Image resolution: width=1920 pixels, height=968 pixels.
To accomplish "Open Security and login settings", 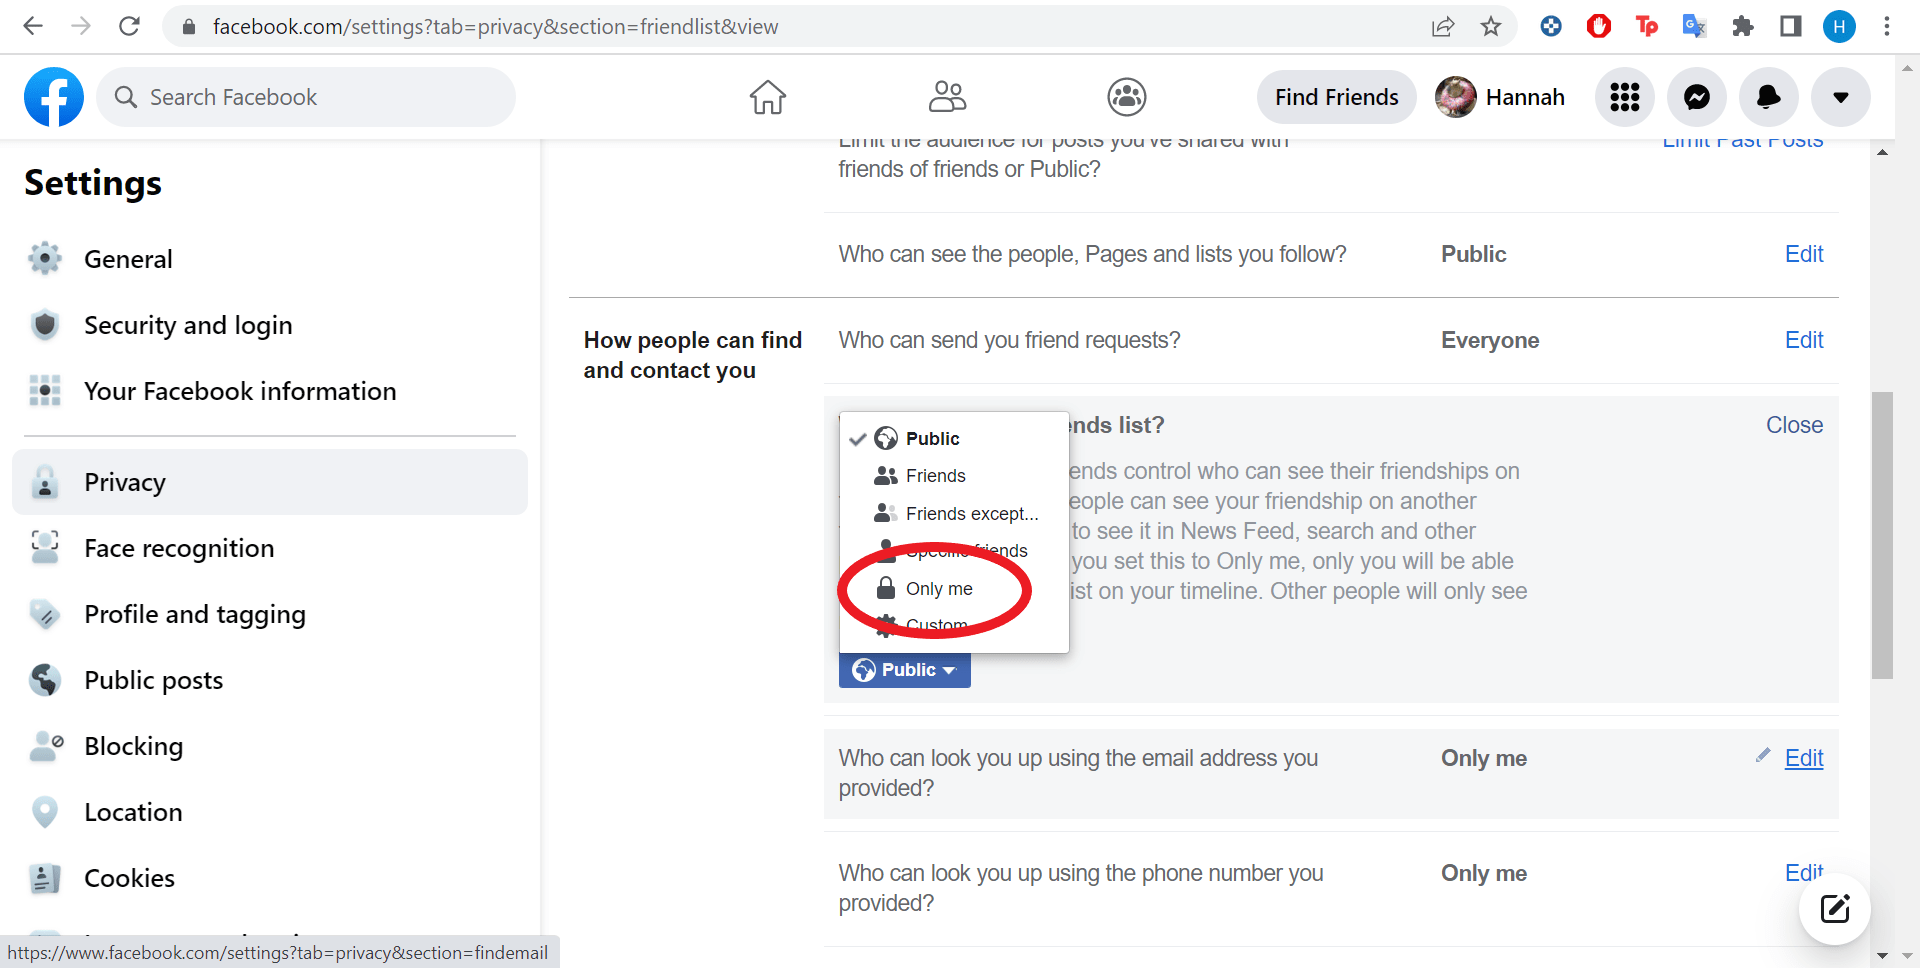I will tap(270, 325).
